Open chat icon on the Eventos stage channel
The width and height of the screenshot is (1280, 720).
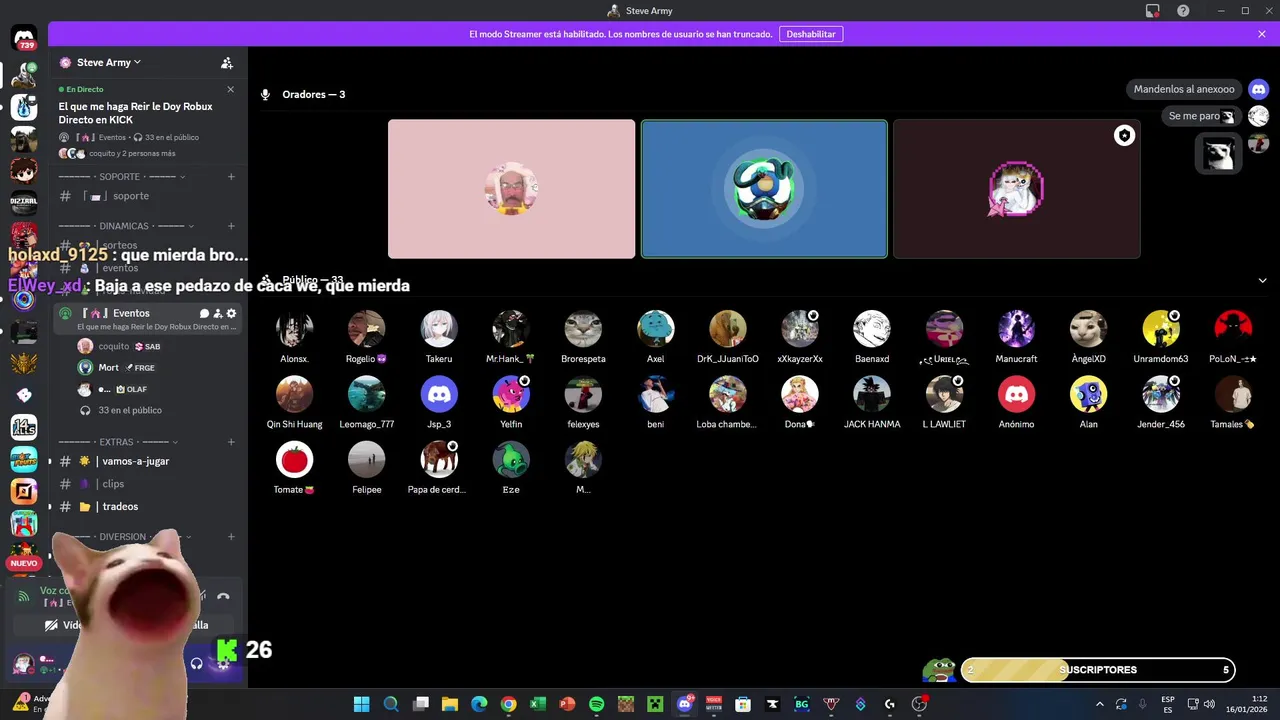(204, 314)
